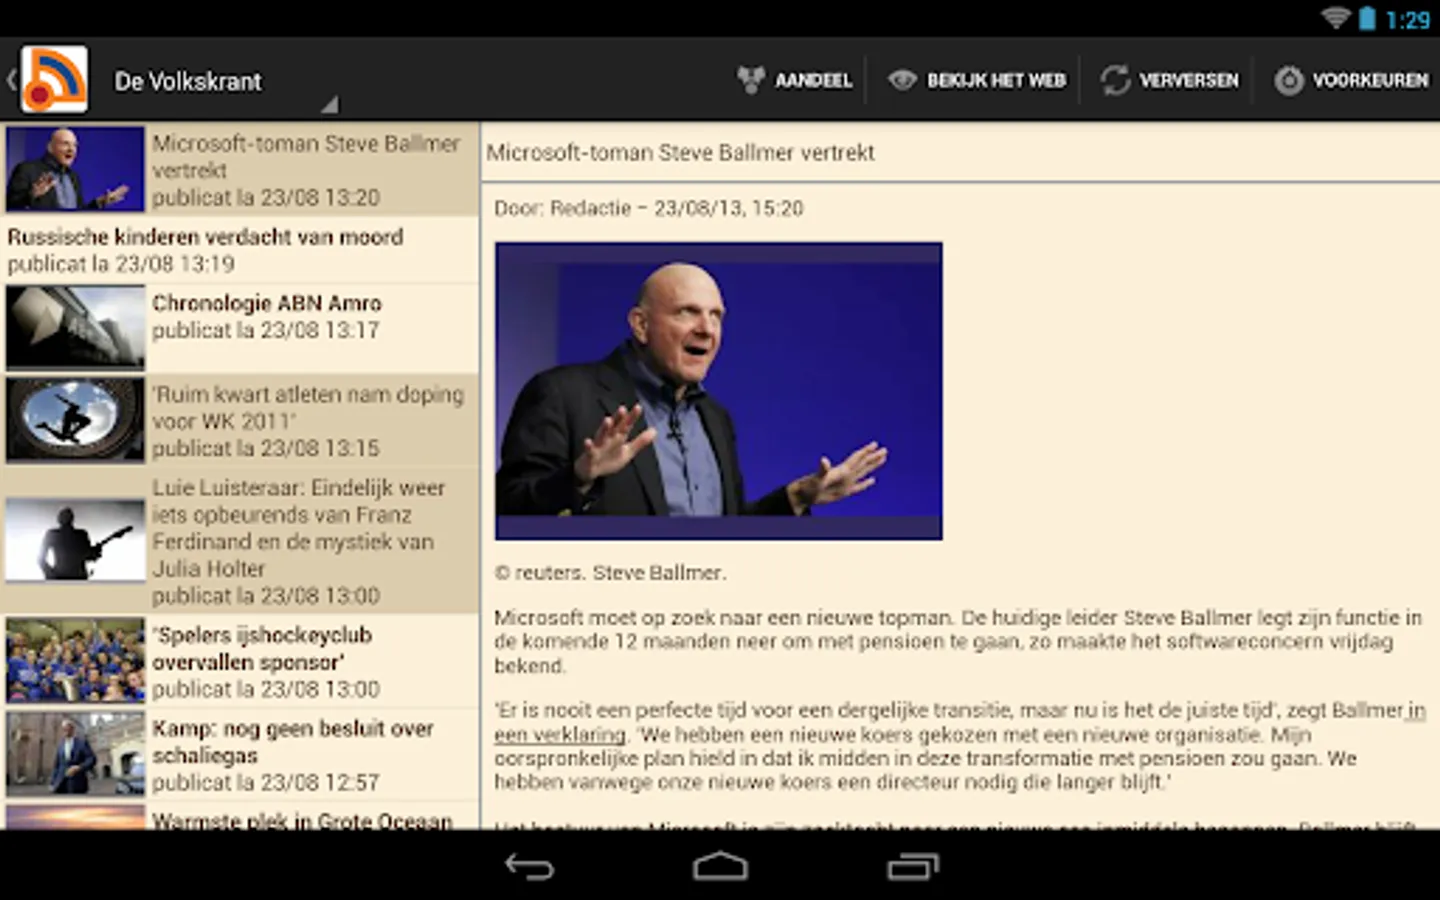Select Steve Ballmer thumbnail in article list
Image resolution: width=1440 pixels, height=900 pixels.
(75, 169)
